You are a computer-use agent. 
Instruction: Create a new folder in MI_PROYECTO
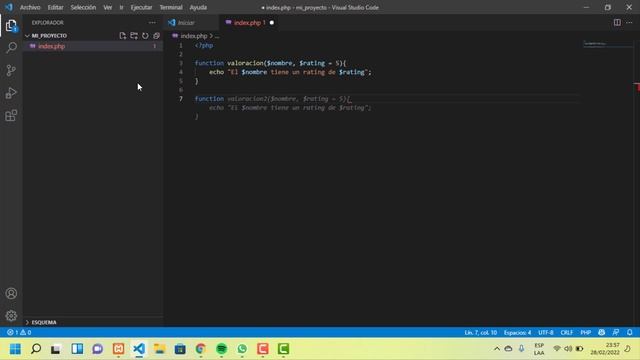134,36
